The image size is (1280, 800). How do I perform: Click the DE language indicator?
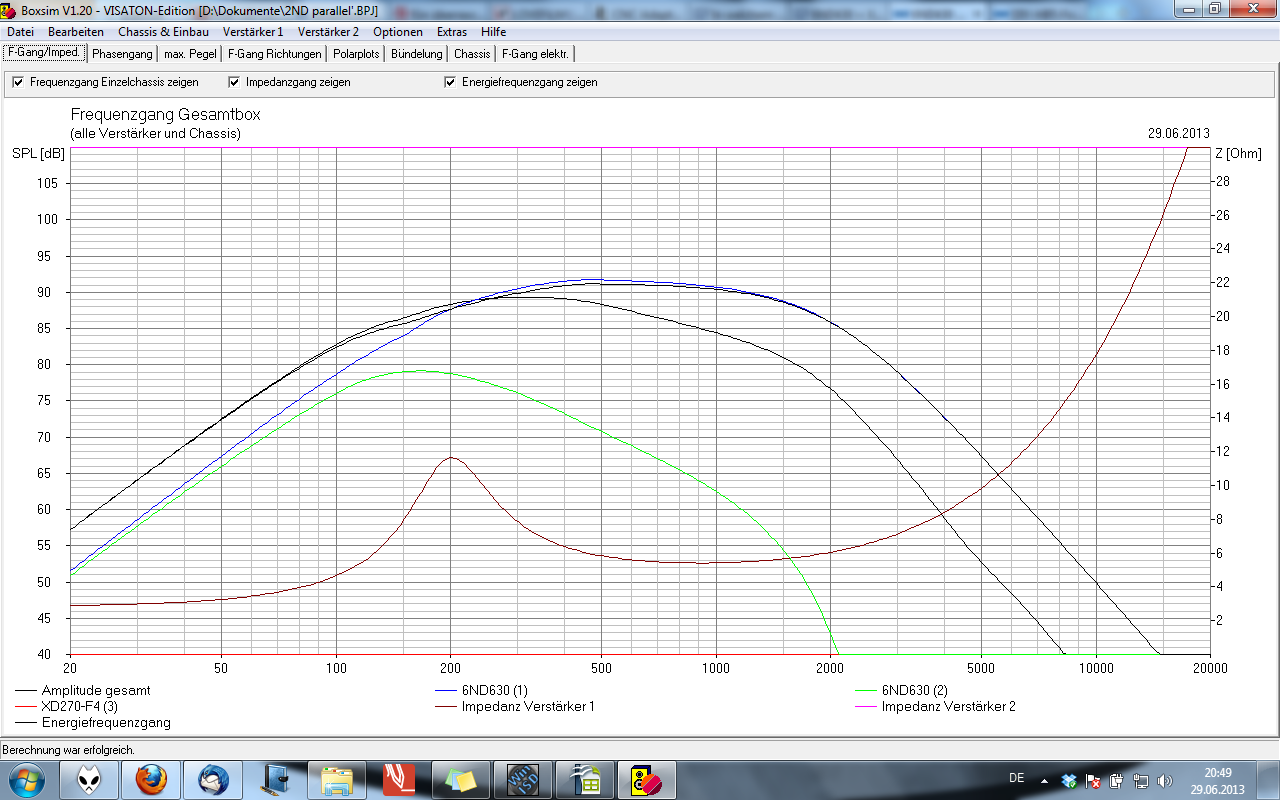click(x=1016, y=778)
